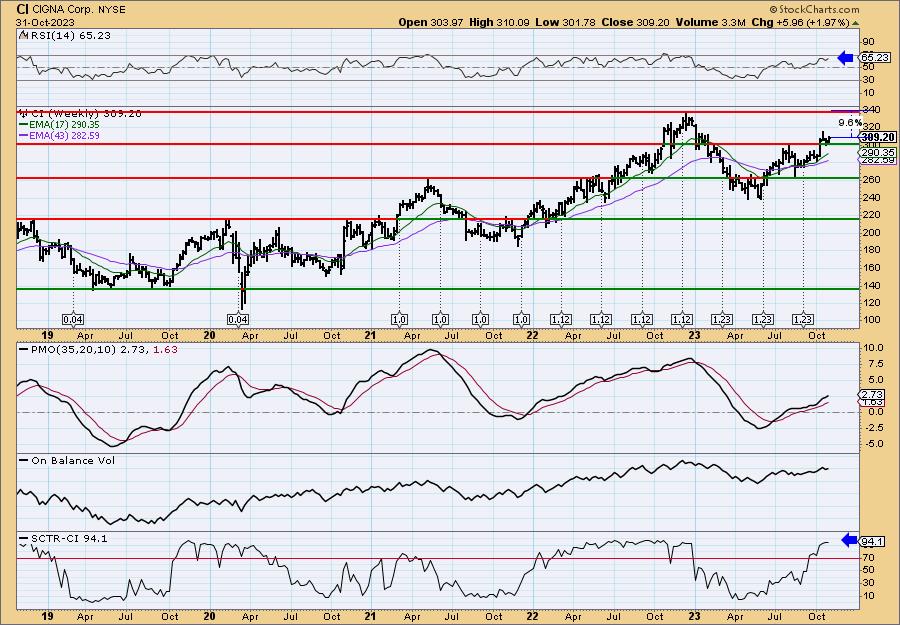Image resolution: width=900 pixels, height=625 pixels.
Task: Click the red horizontal threshold line in the SCTR panel
Action: [436, 558]
